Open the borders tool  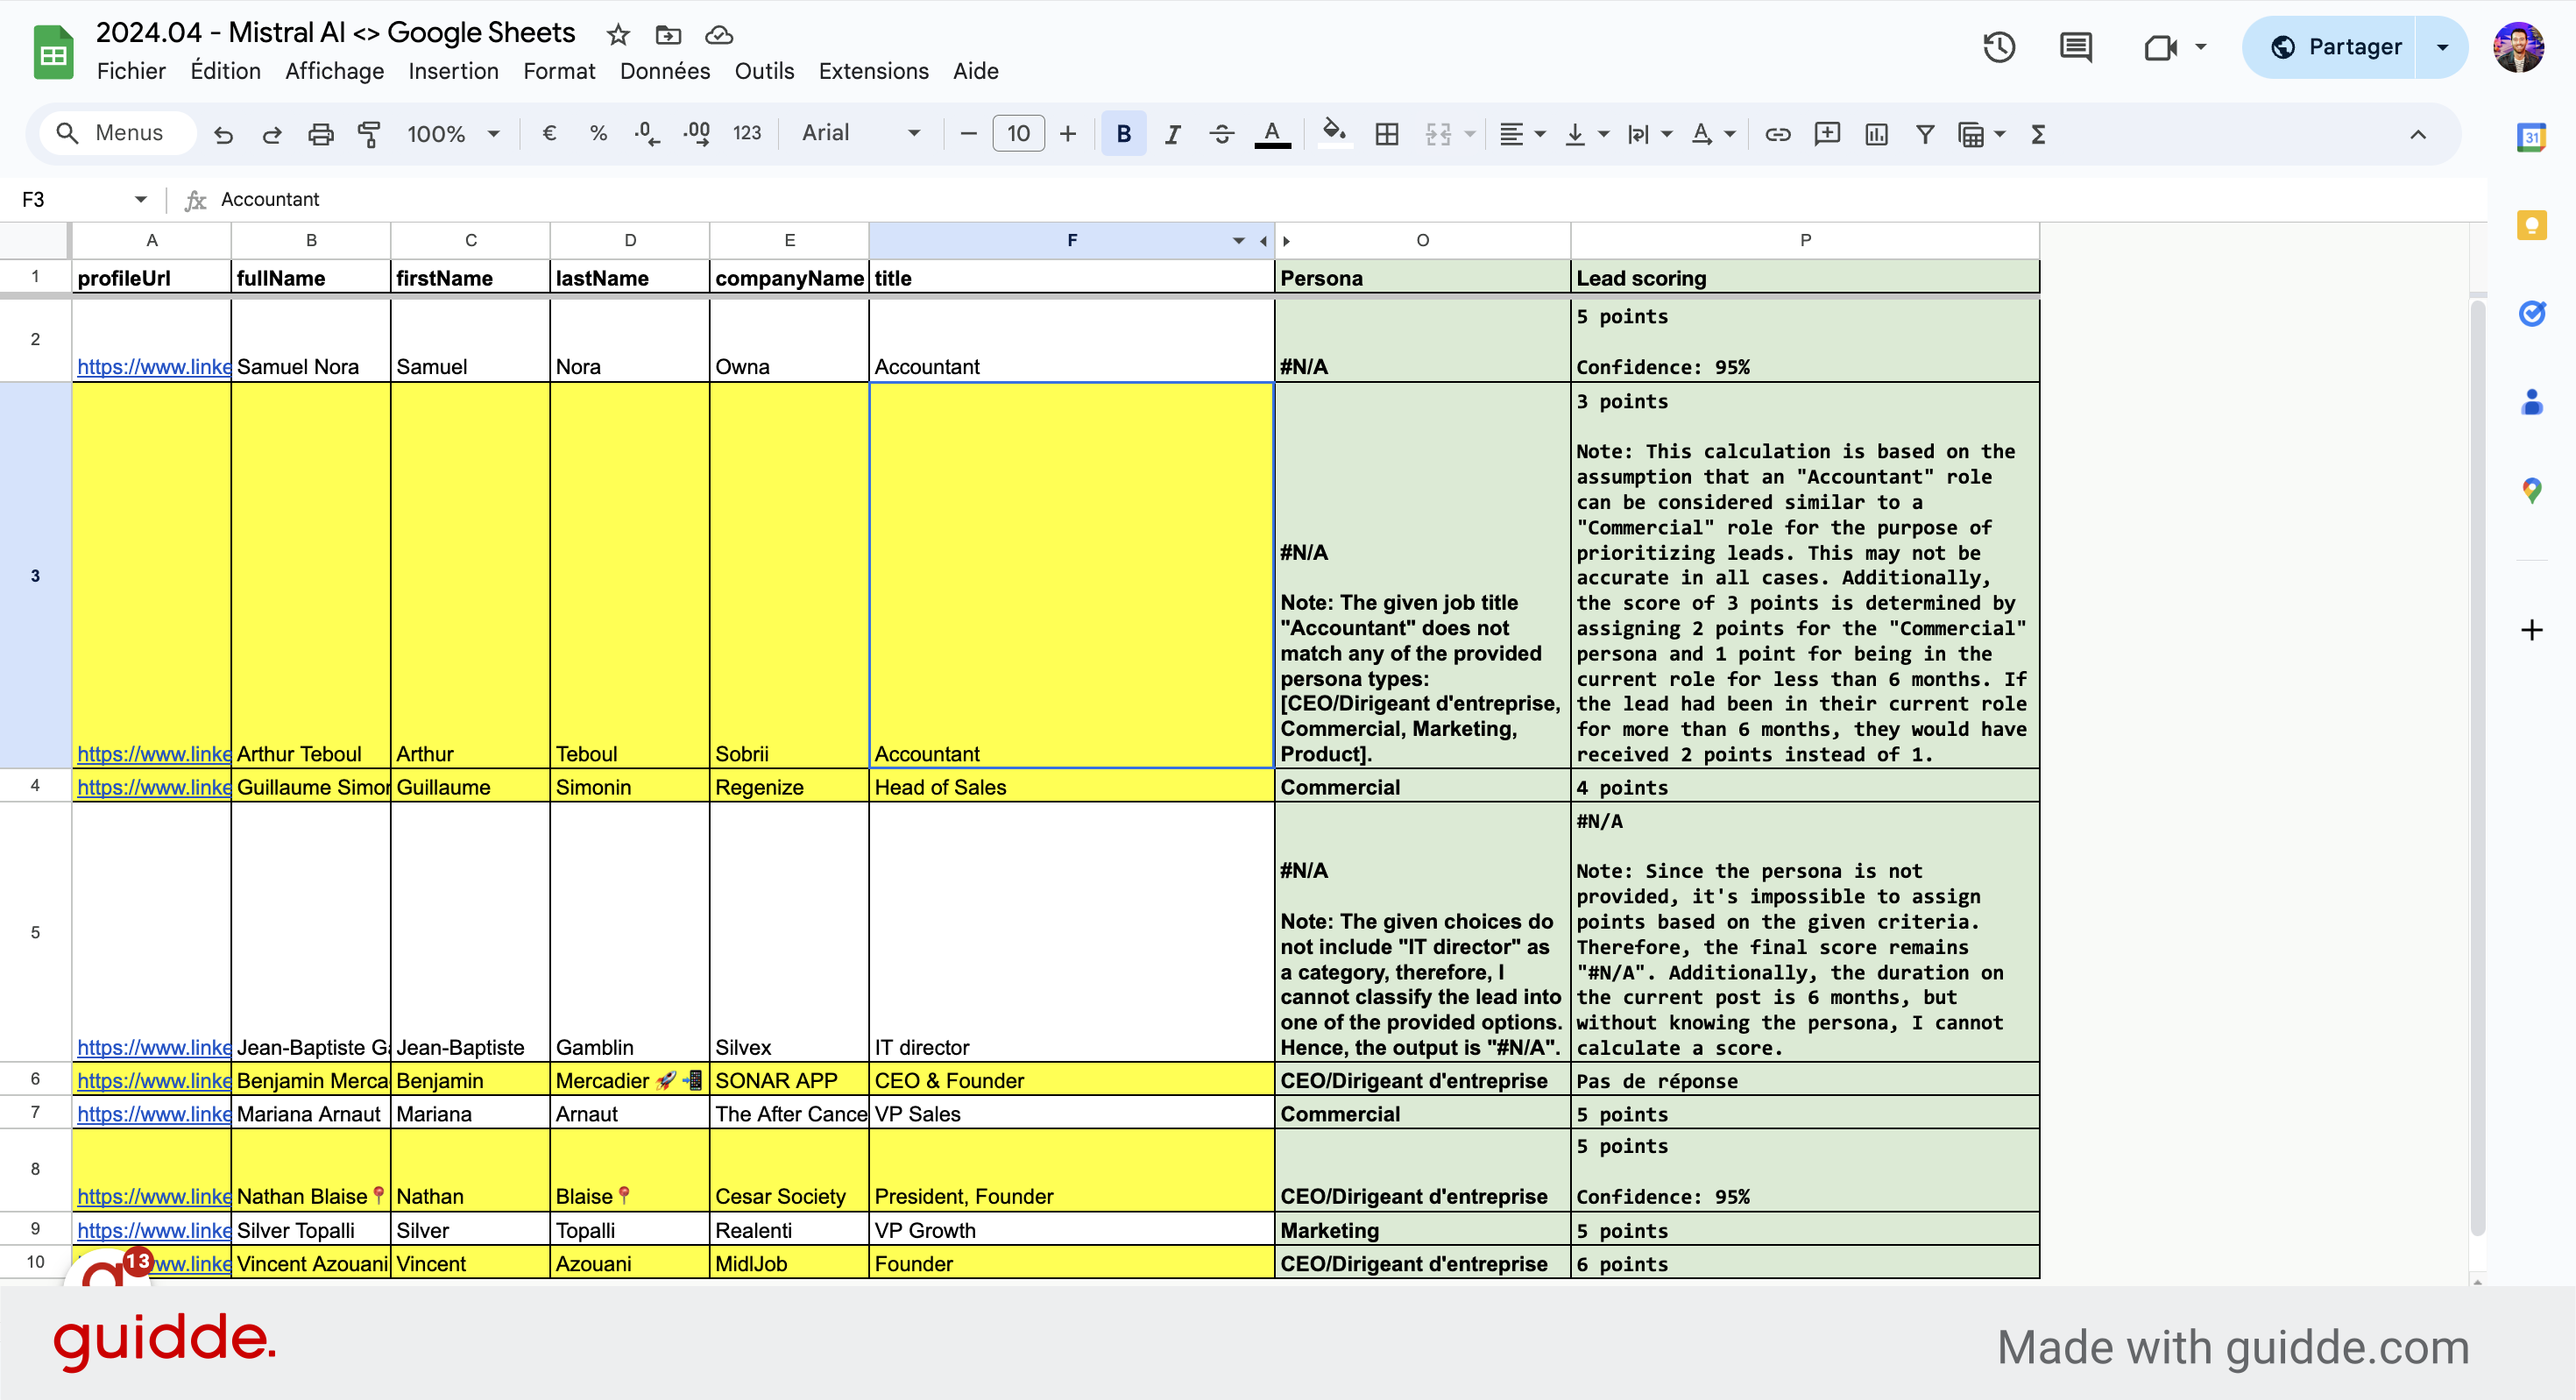(x=1386, y=134)
